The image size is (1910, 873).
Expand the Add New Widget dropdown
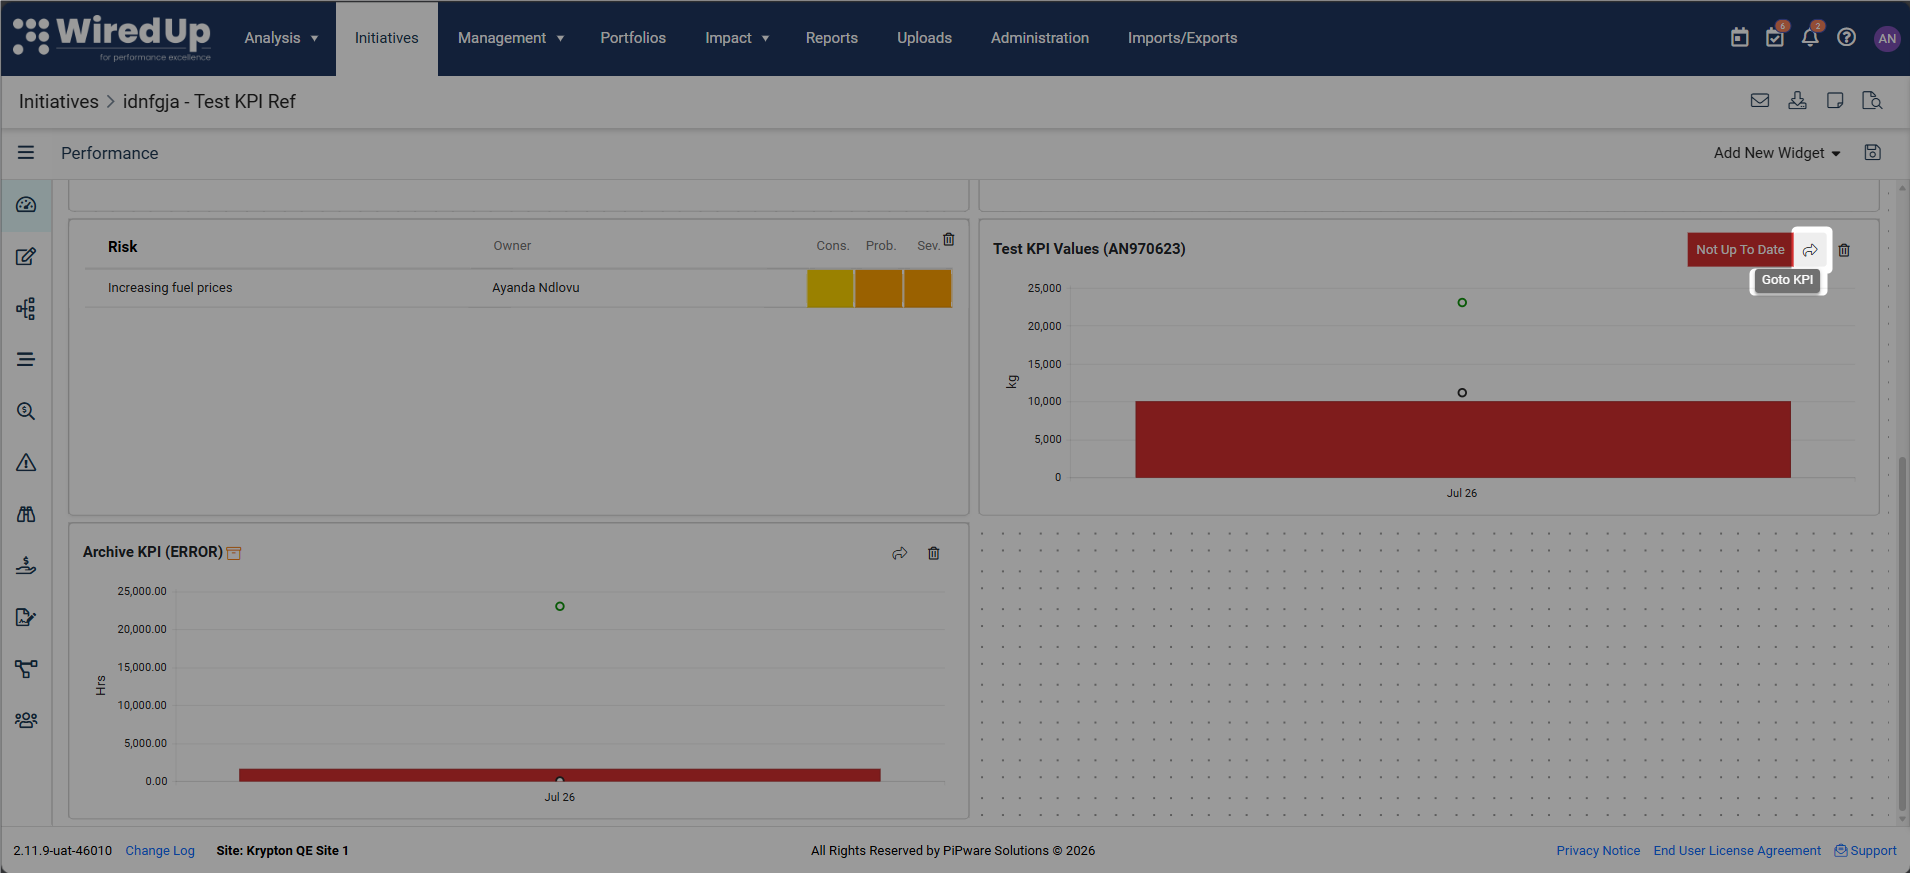pyautogui.click(x=1777, y=153)
